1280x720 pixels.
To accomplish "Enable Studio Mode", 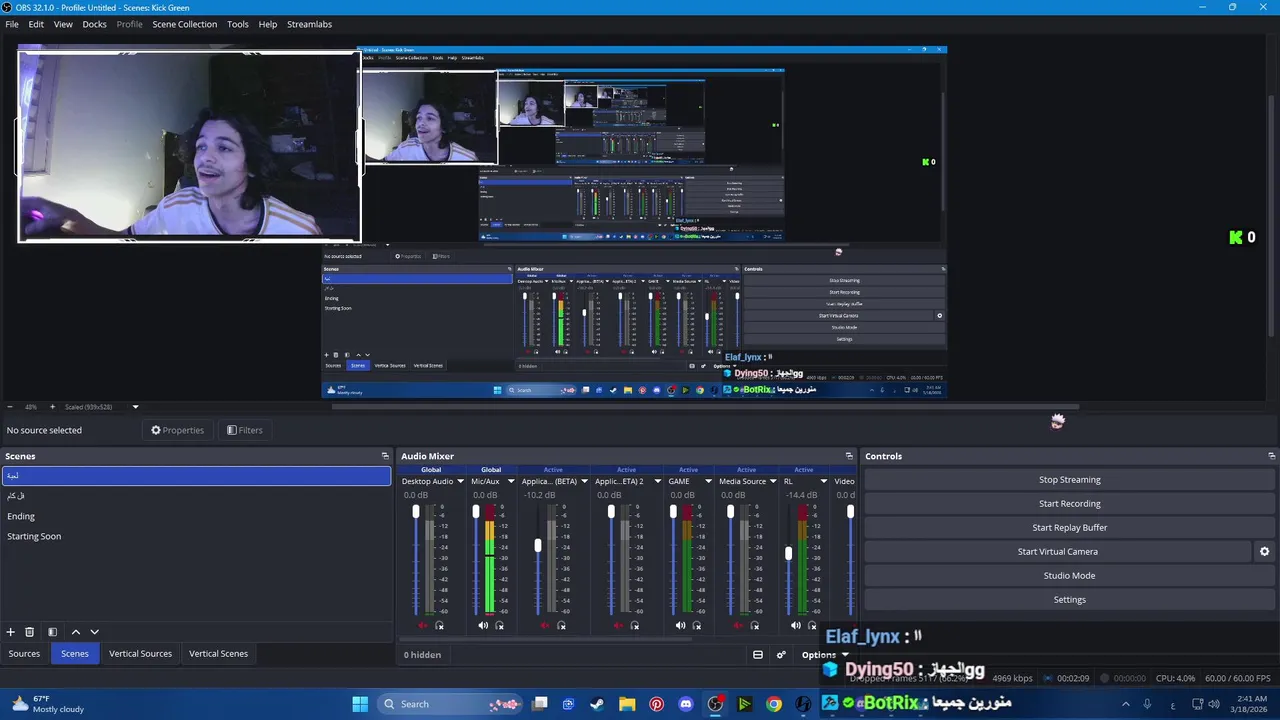I will click(1069, 575).
